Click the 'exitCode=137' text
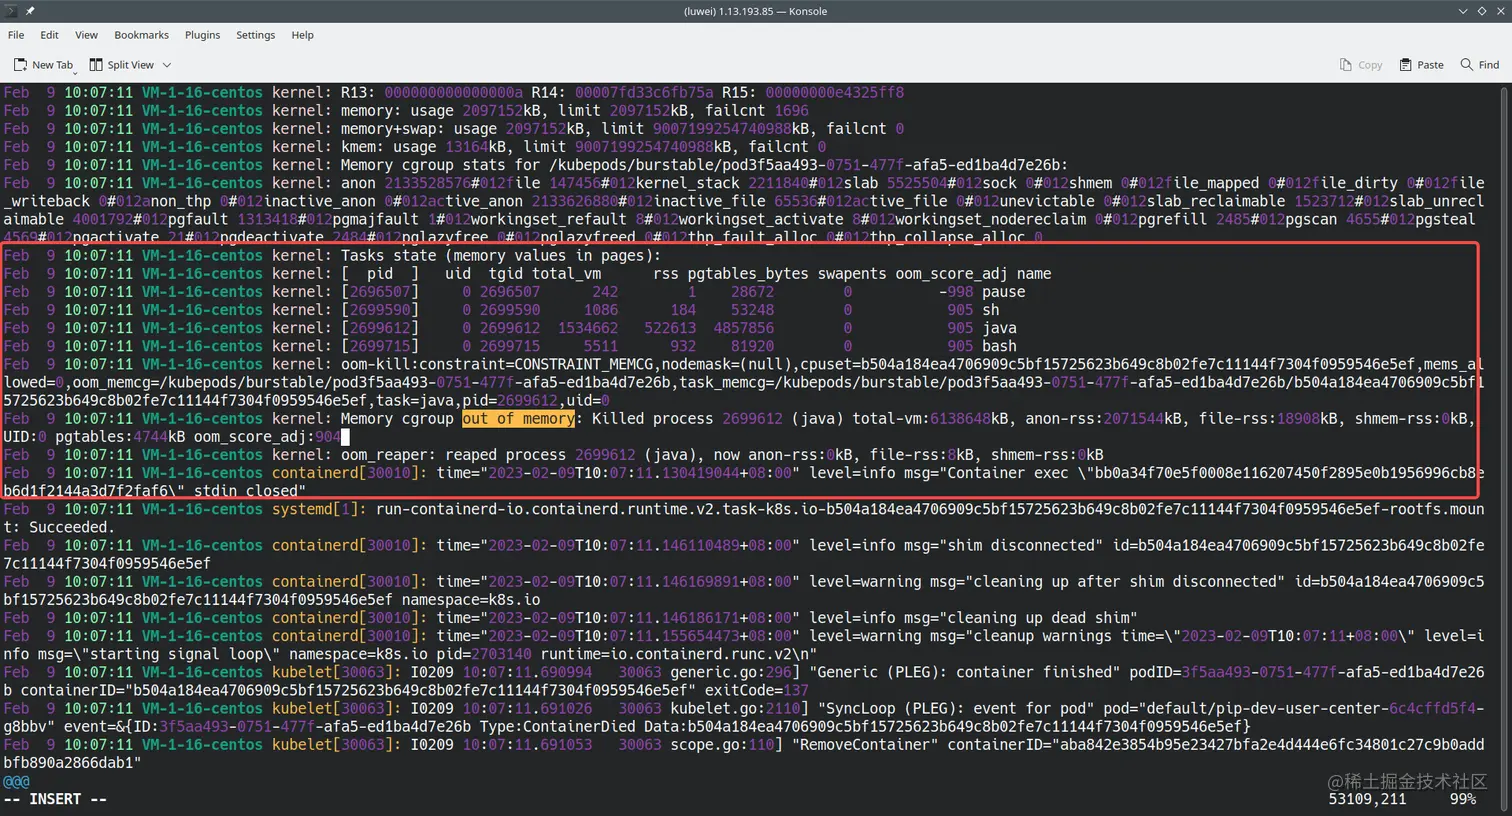 pos(757,690)
